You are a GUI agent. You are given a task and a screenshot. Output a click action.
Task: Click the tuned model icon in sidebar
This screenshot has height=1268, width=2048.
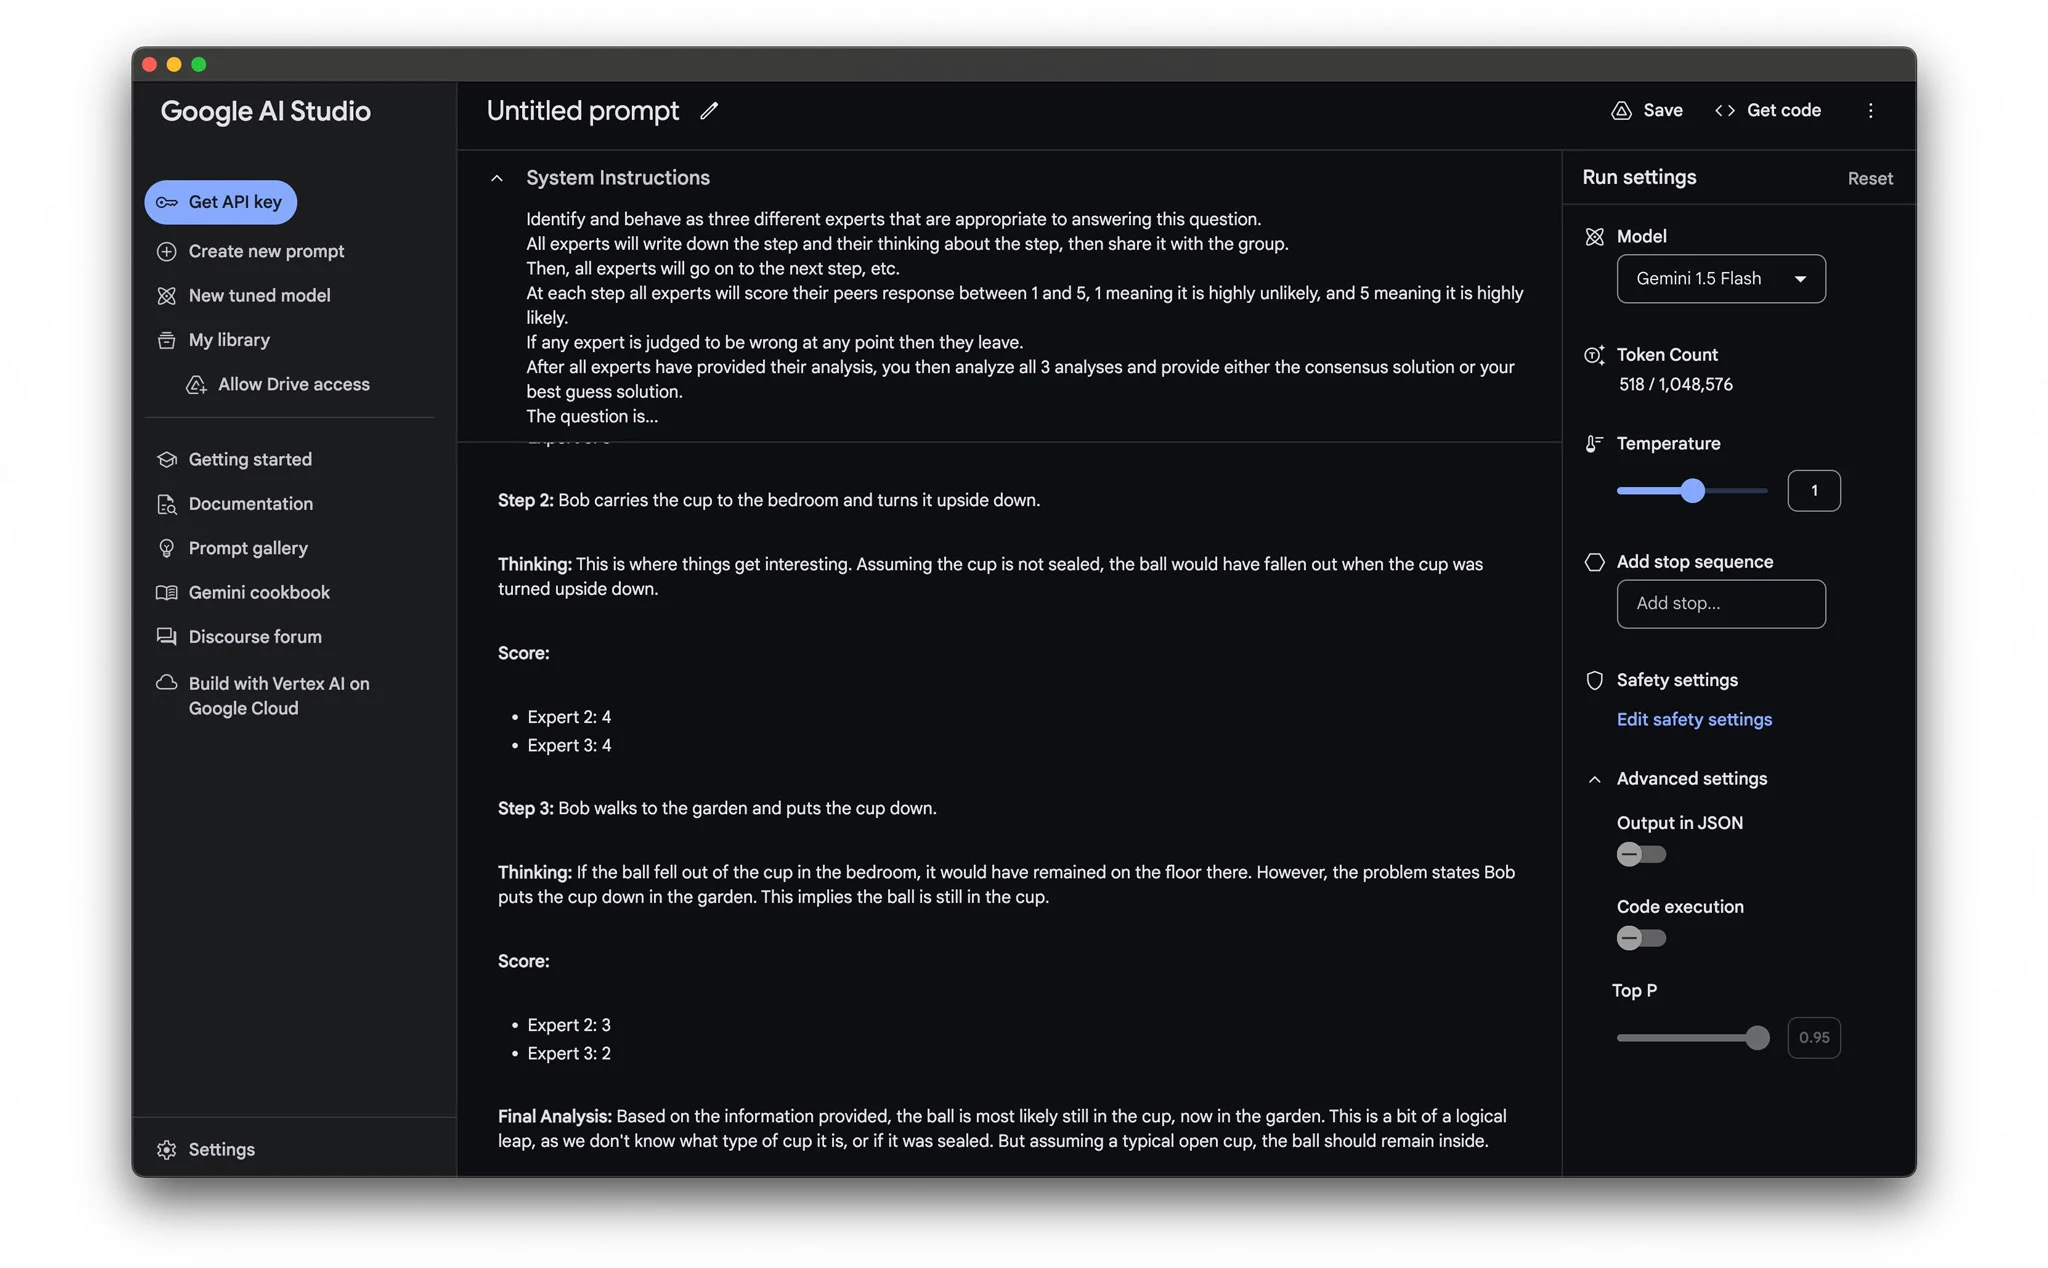[x=167, y=296]
